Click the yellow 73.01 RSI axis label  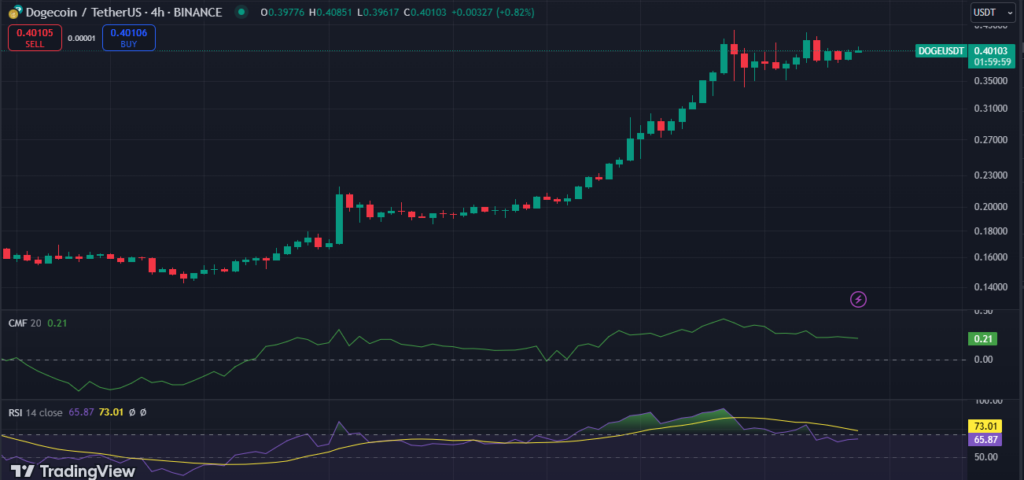[x=984, y=427]
